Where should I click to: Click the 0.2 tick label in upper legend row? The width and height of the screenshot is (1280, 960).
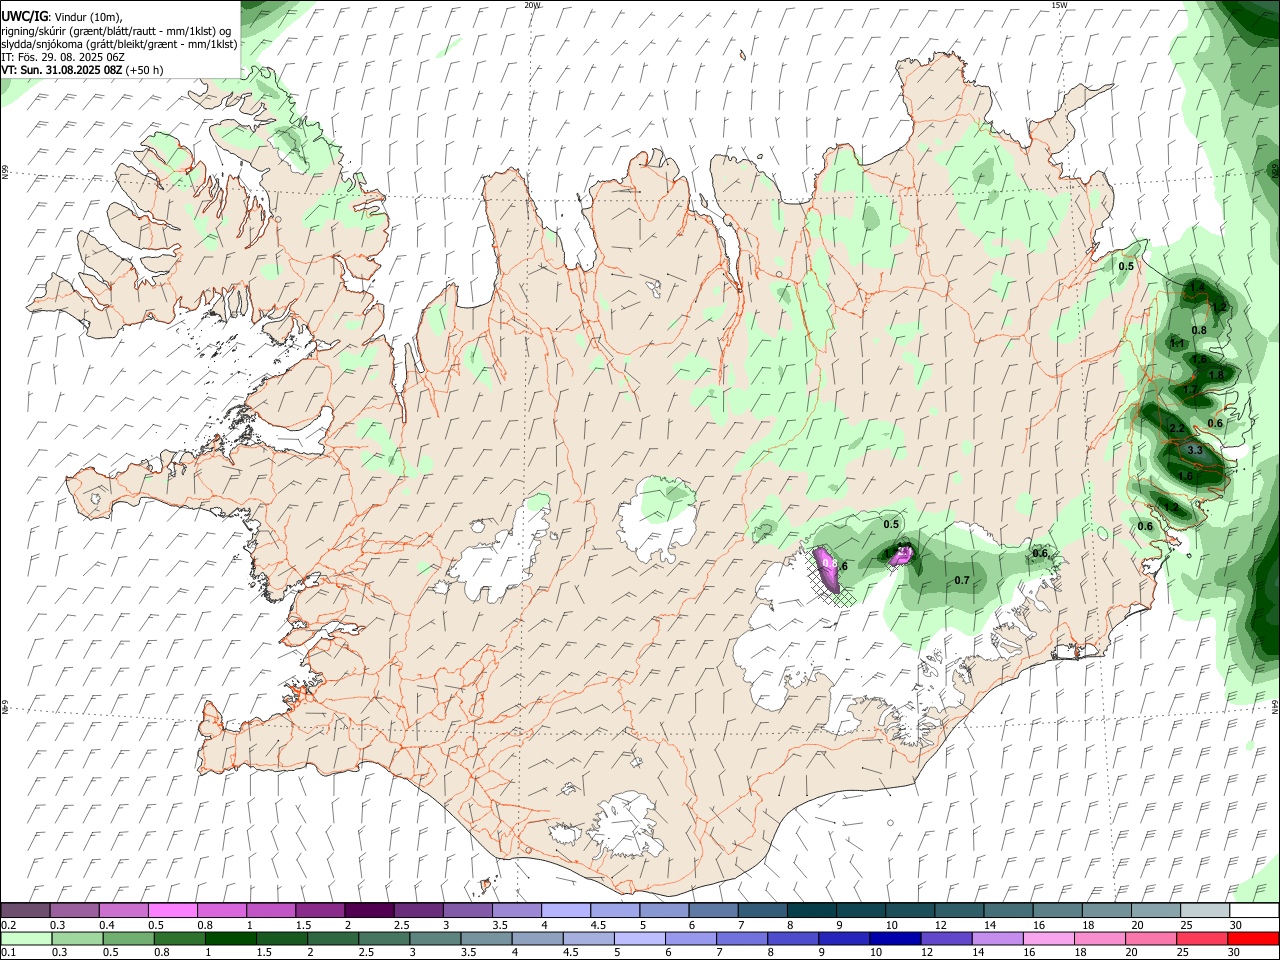pyautogui.click(x=8, y=925)
